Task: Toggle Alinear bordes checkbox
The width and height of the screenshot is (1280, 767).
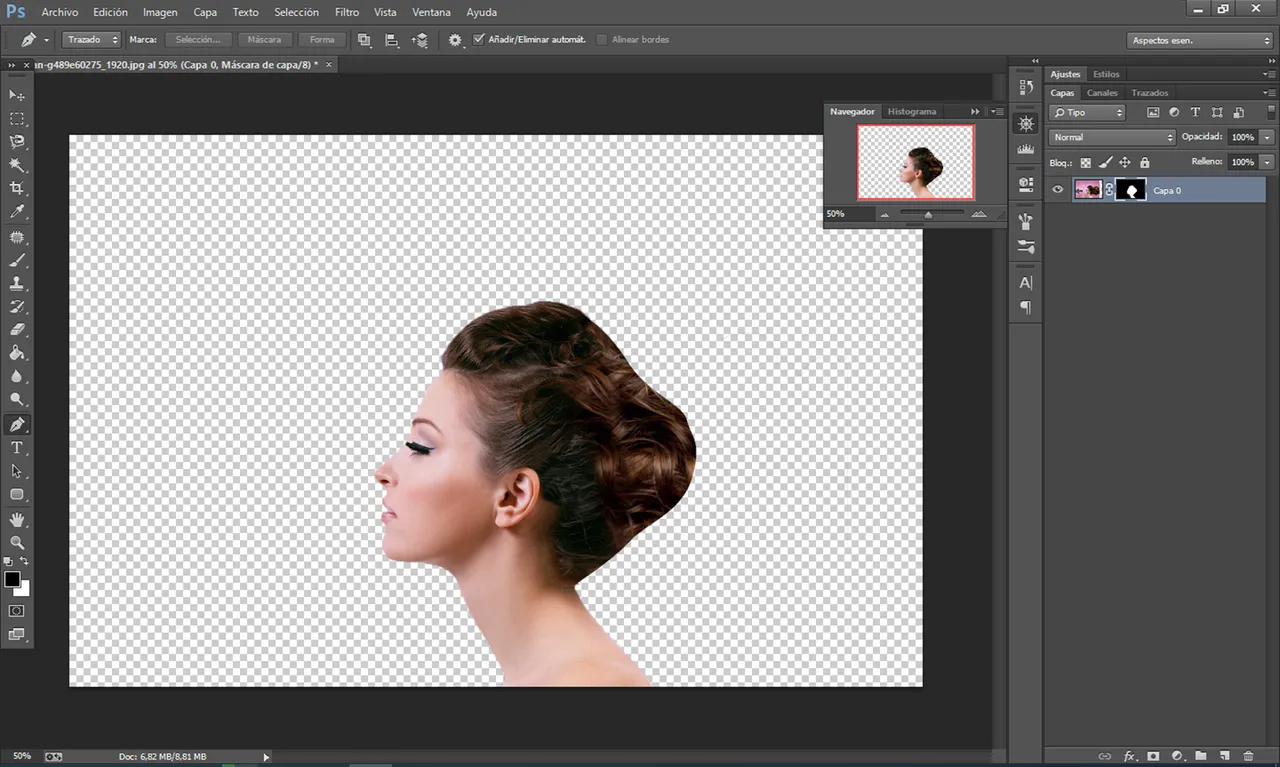Action: [602, 39]
